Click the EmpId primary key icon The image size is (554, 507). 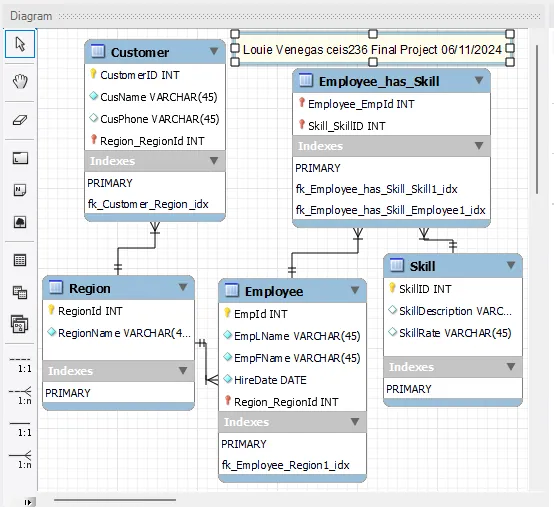[227, 313]
